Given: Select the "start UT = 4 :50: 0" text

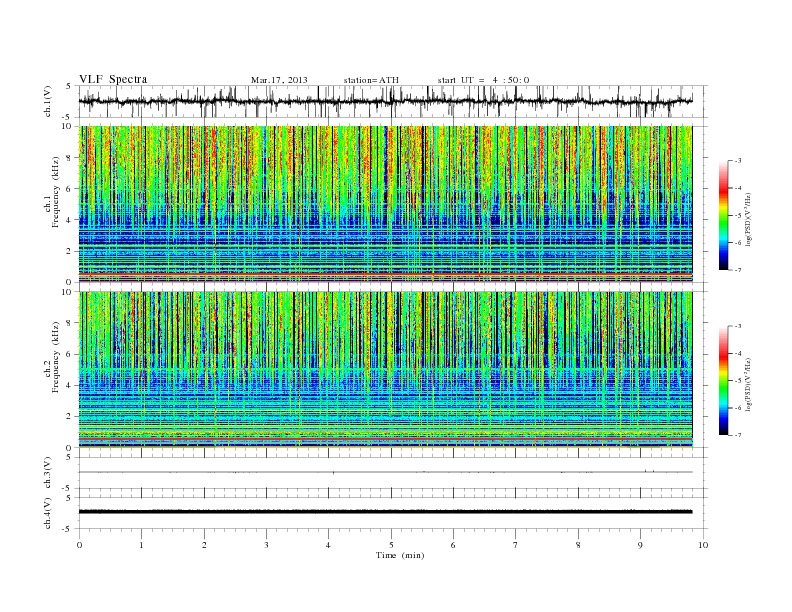Looking at the screenshot, I should [483, 80].
